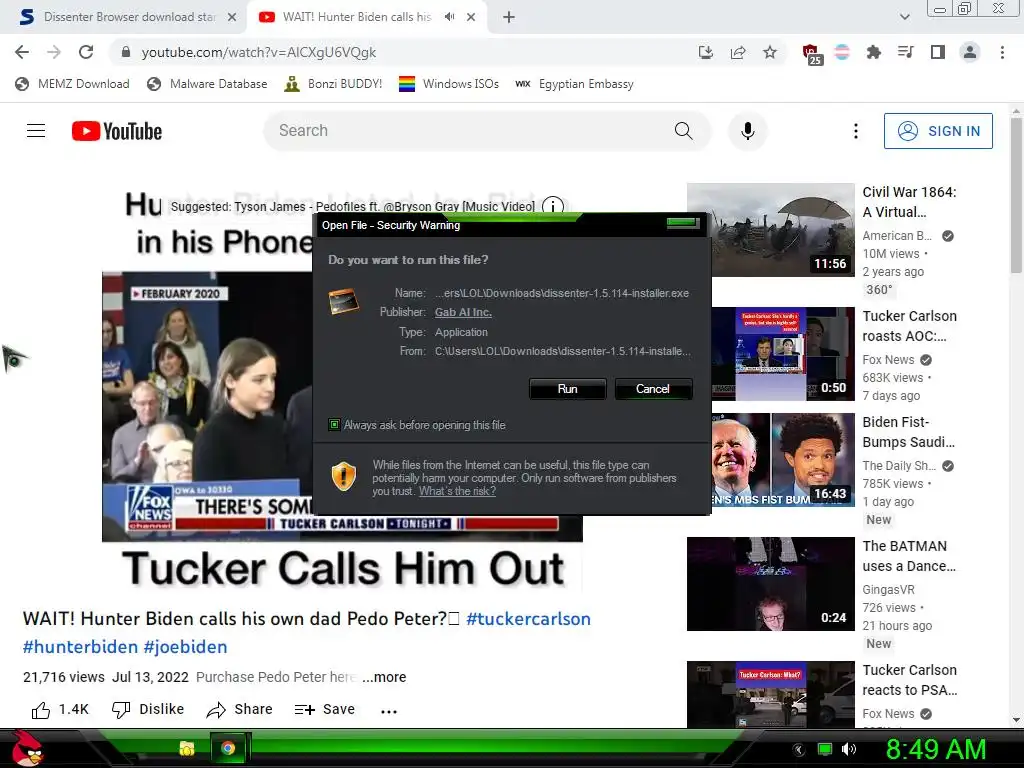The image size is (1024, 768).
Task: Open a new tab with plus button
Action: (509, 17)
